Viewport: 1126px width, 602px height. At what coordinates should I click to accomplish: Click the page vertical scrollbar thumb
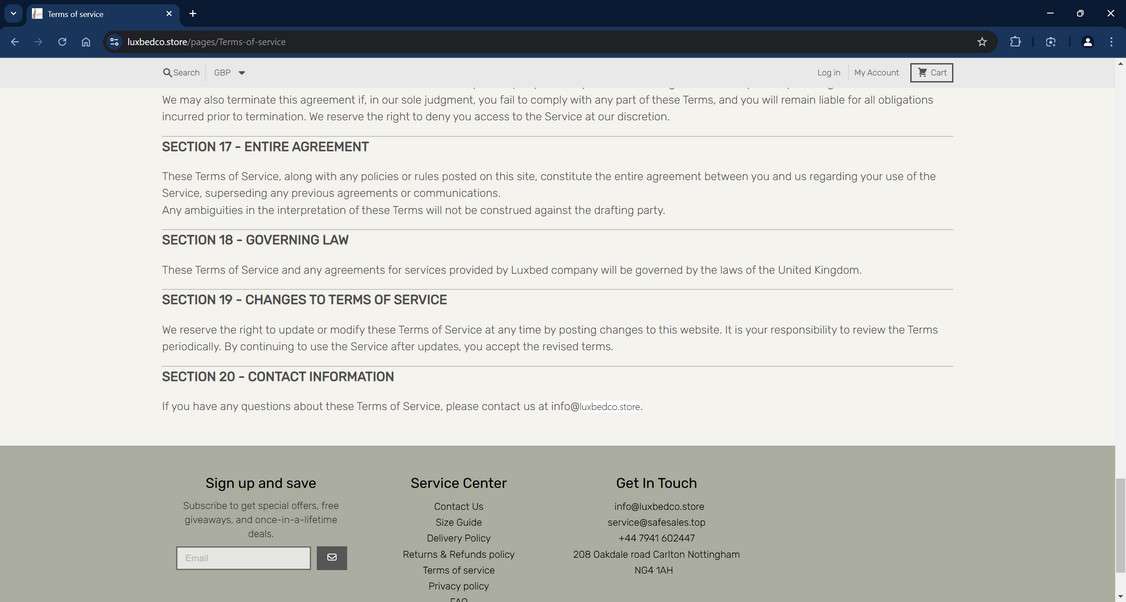point(1120,526)
